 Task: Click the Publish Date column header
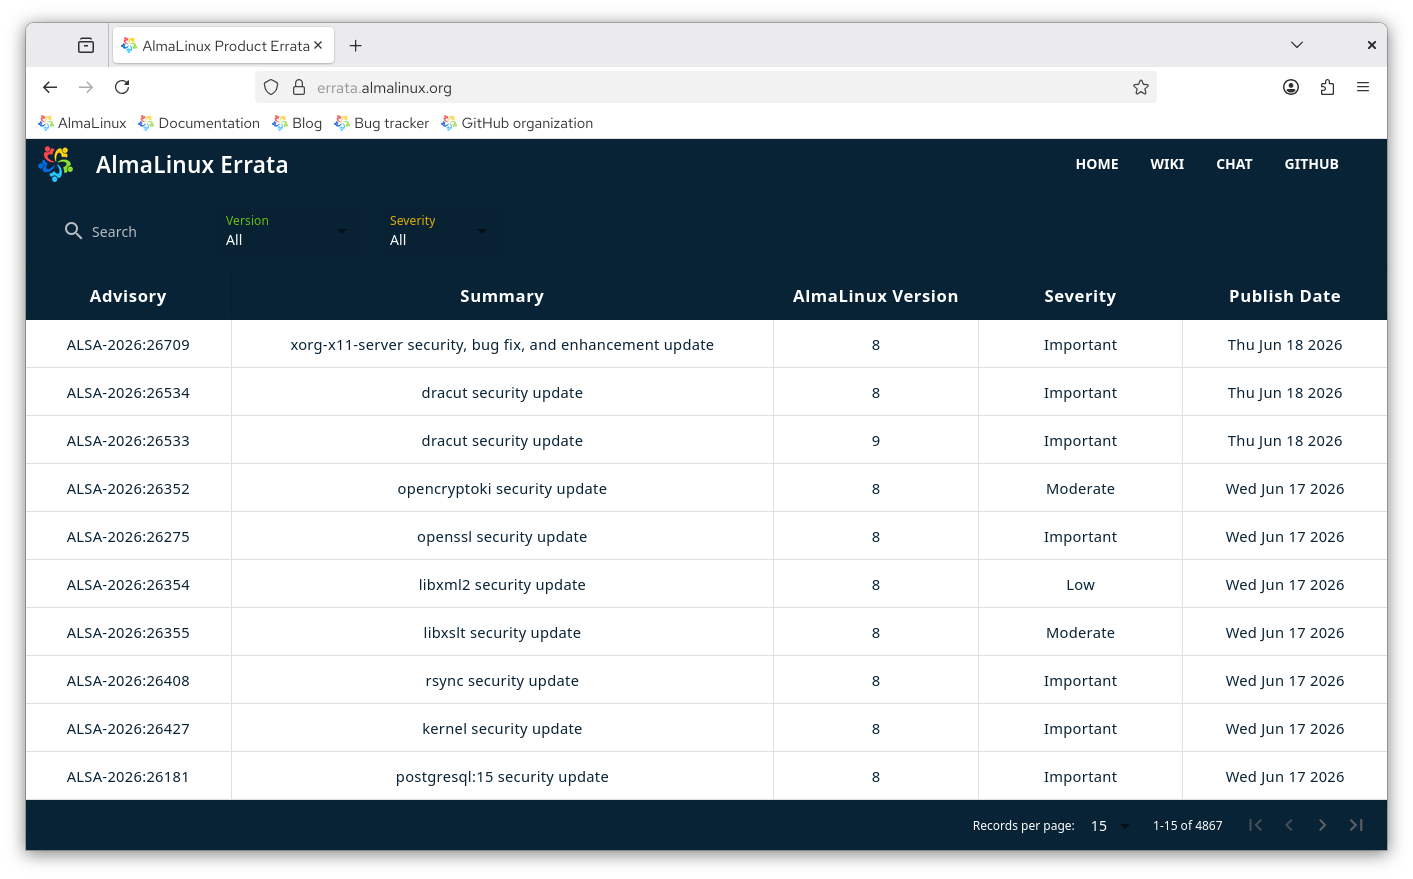(1285, 296)
